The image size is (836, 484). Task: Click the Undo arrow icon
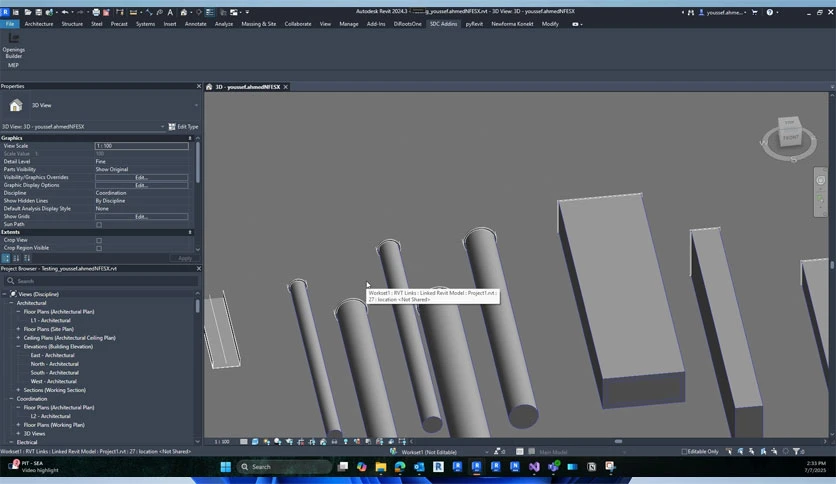click(x=65, y=12)
